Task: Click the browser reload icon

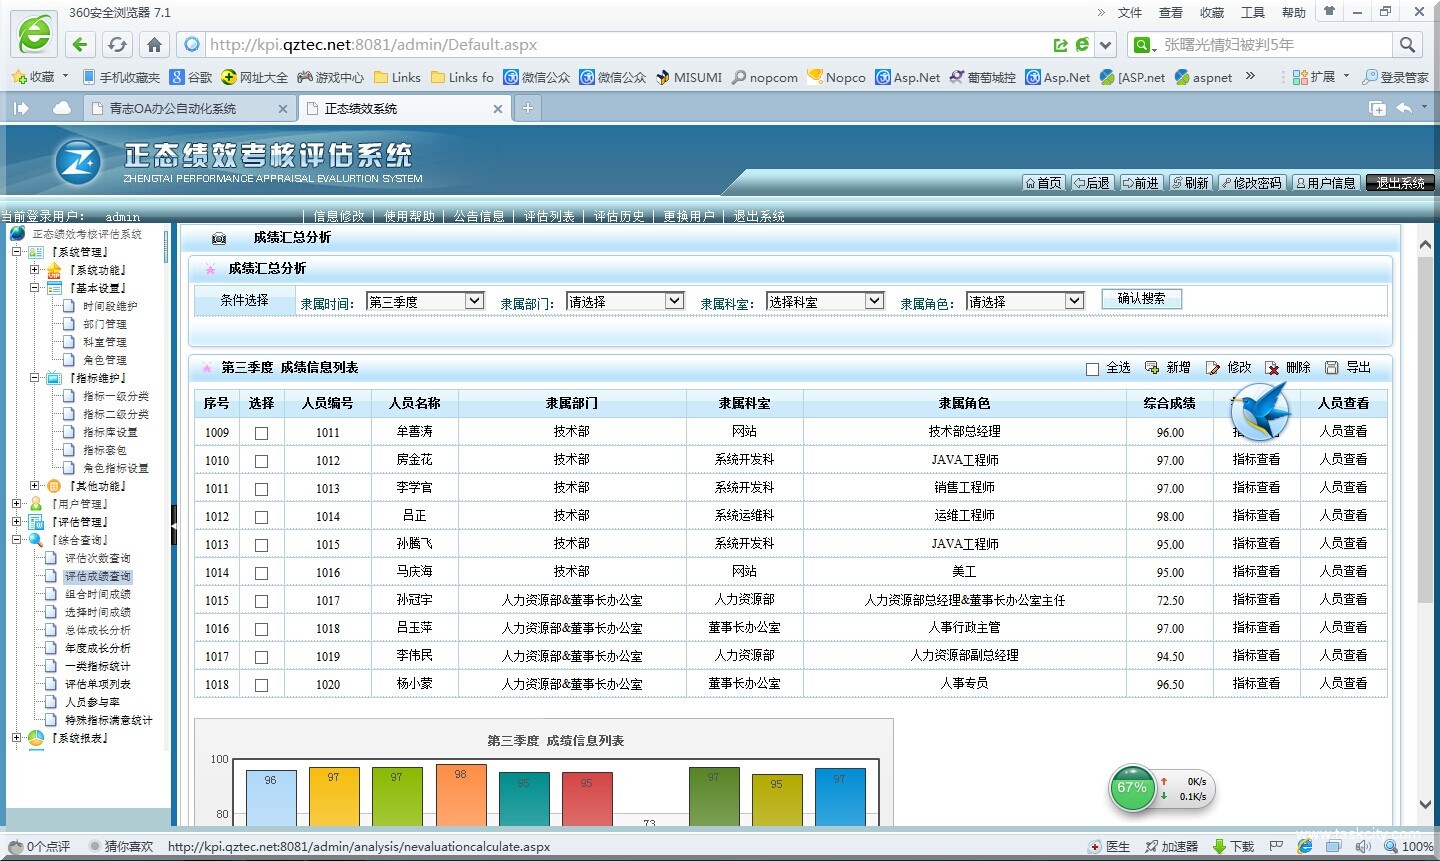Action: coord(117,44)
